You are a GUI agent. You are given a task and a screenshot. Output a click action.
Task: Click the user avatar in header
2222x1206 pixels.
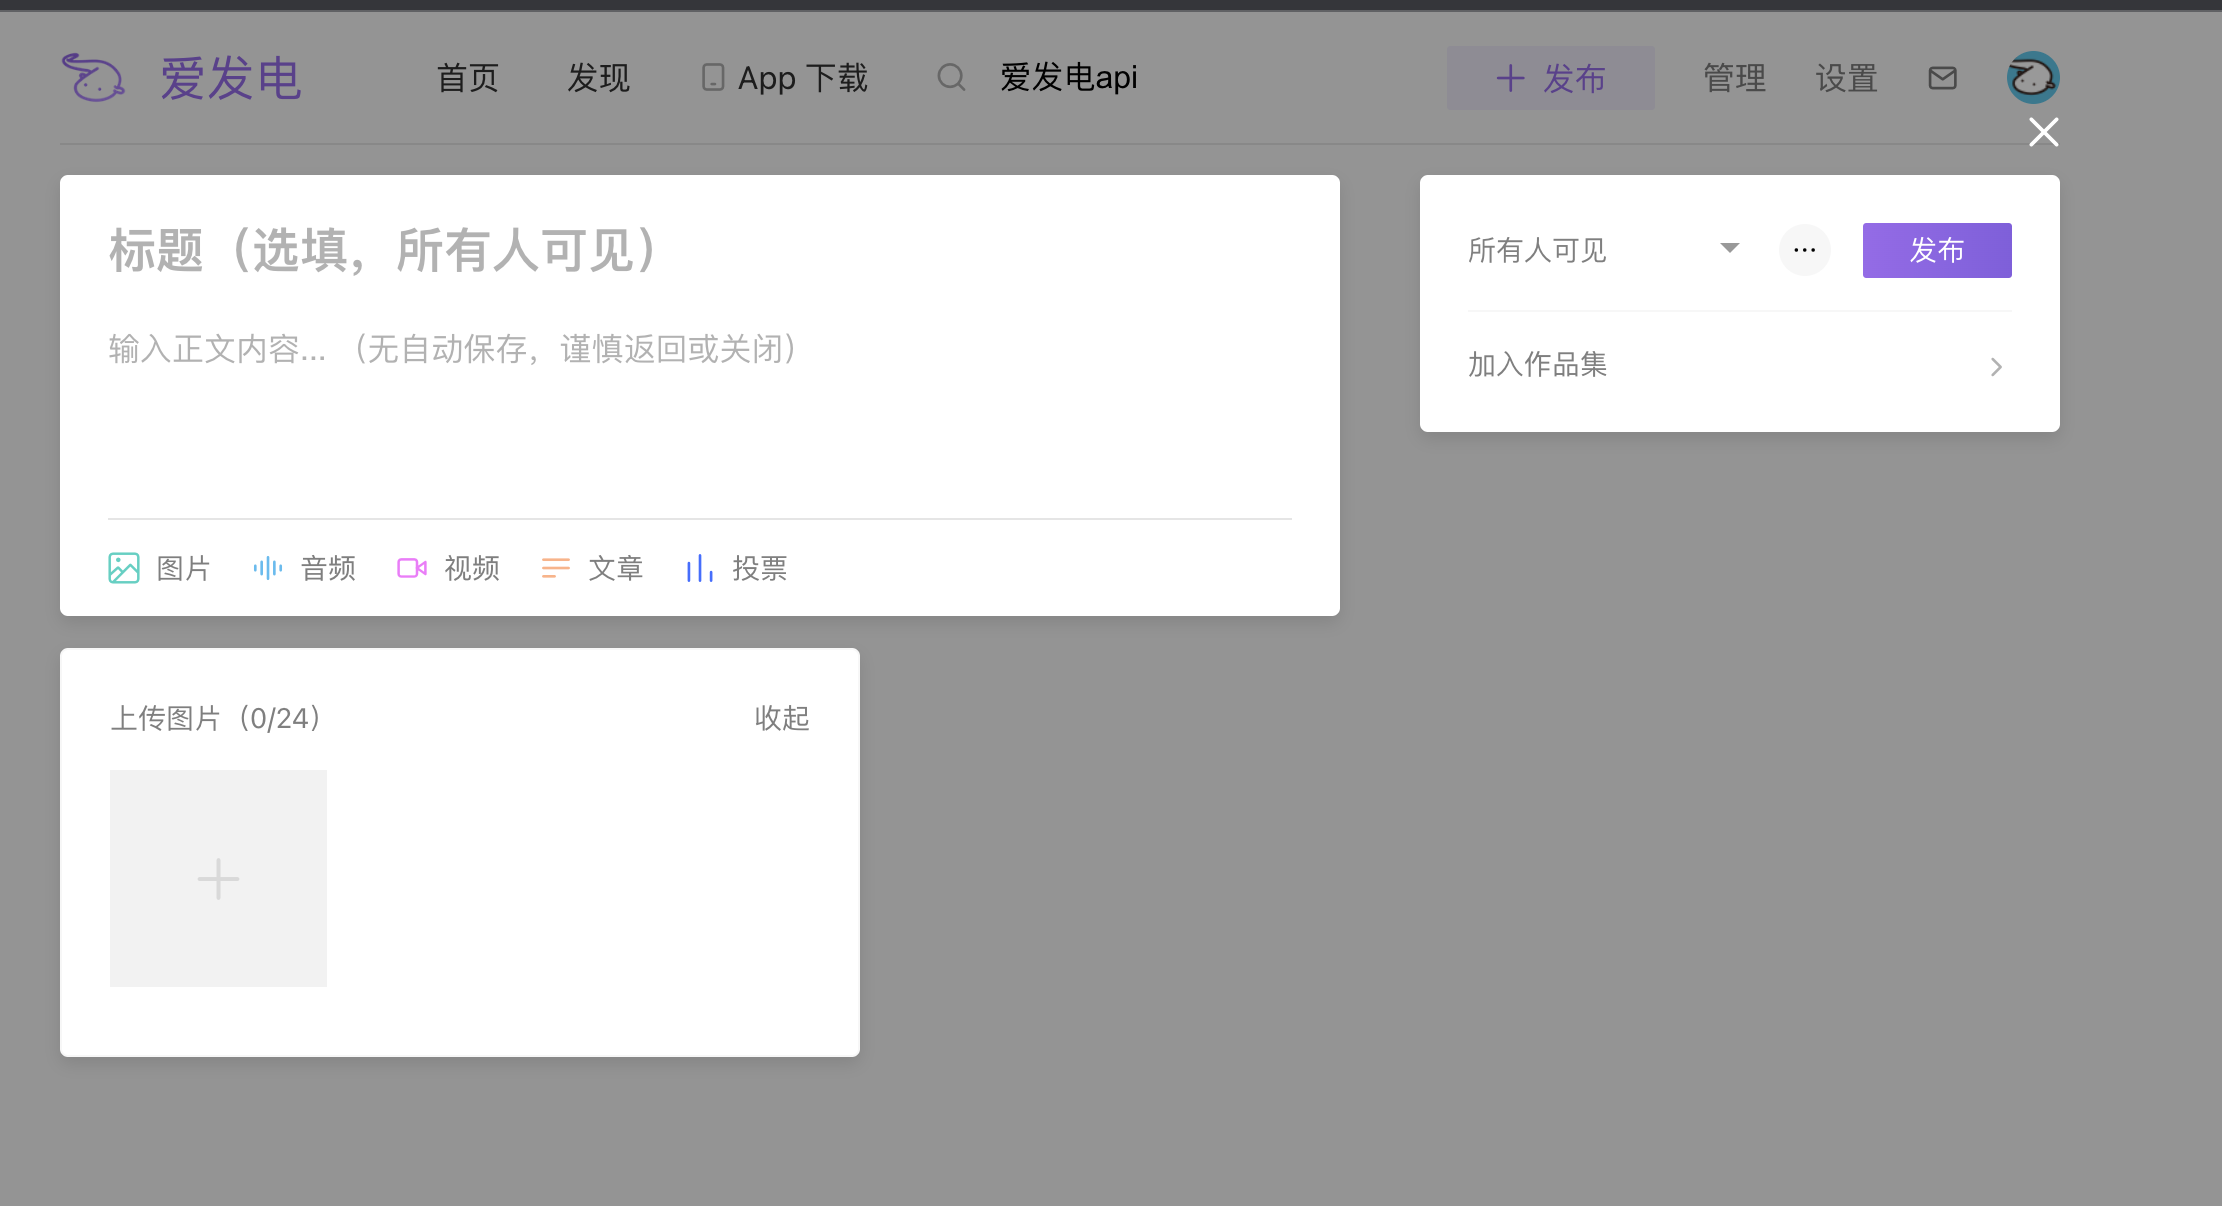(x=2032, y=78)
